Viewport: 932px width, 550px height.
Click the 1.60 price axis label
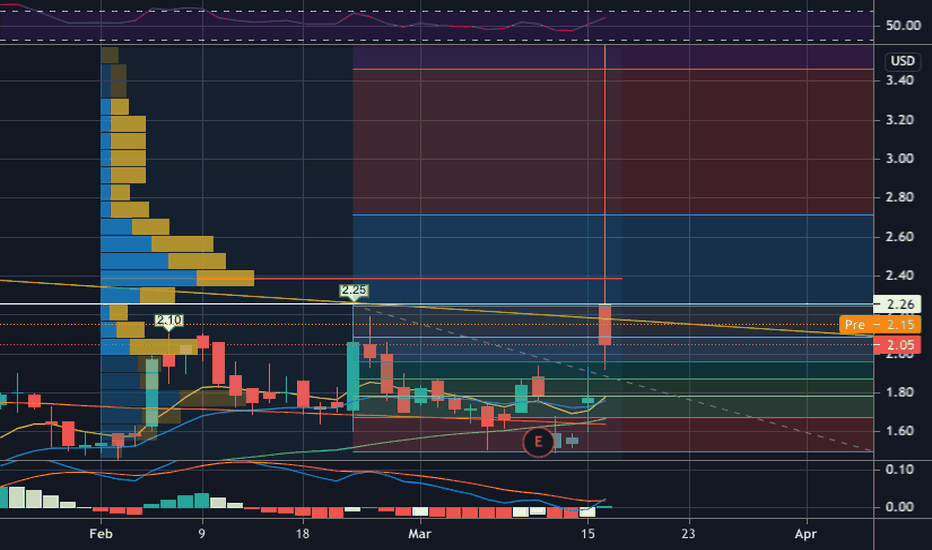pyautogui.click(x=899, y=431)
